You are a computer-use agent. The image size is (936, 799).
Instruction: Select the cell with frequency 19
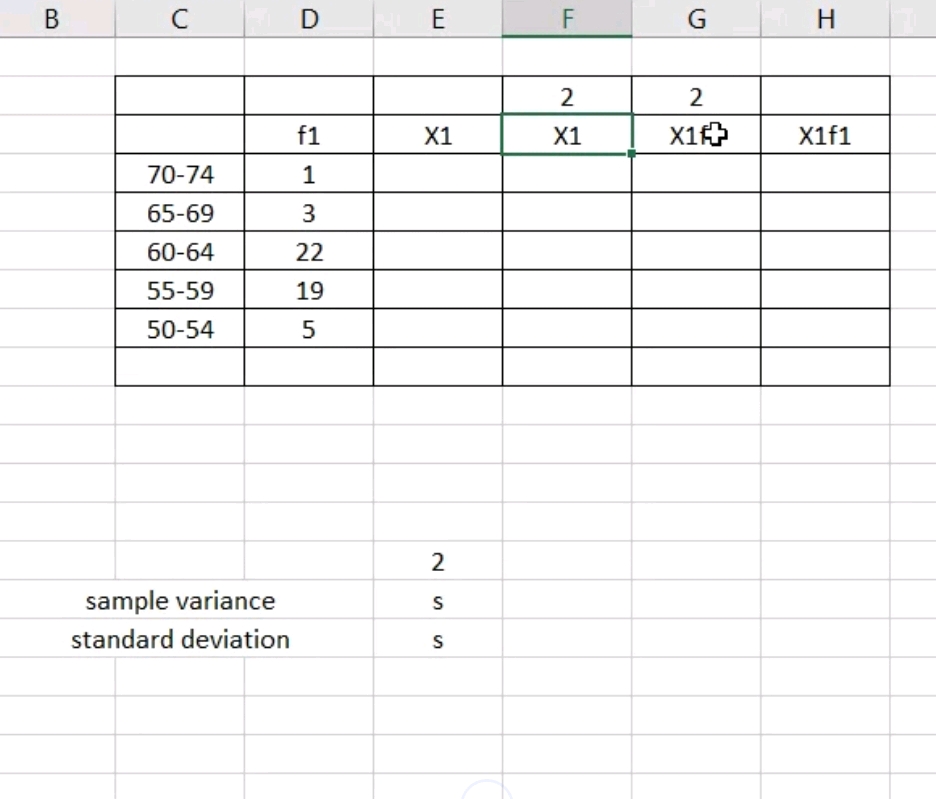[309, 290]
